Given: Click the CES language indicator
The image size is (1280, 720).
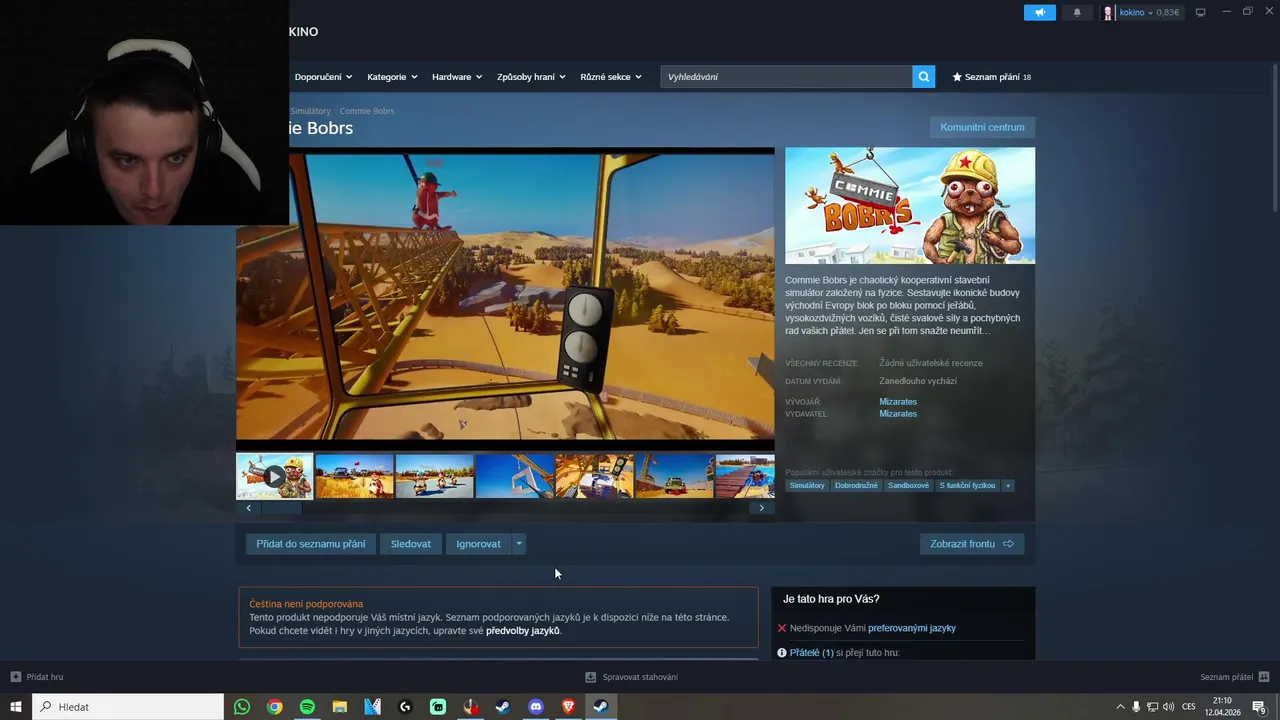Looking at the screenshot, I should point(1189,707).
